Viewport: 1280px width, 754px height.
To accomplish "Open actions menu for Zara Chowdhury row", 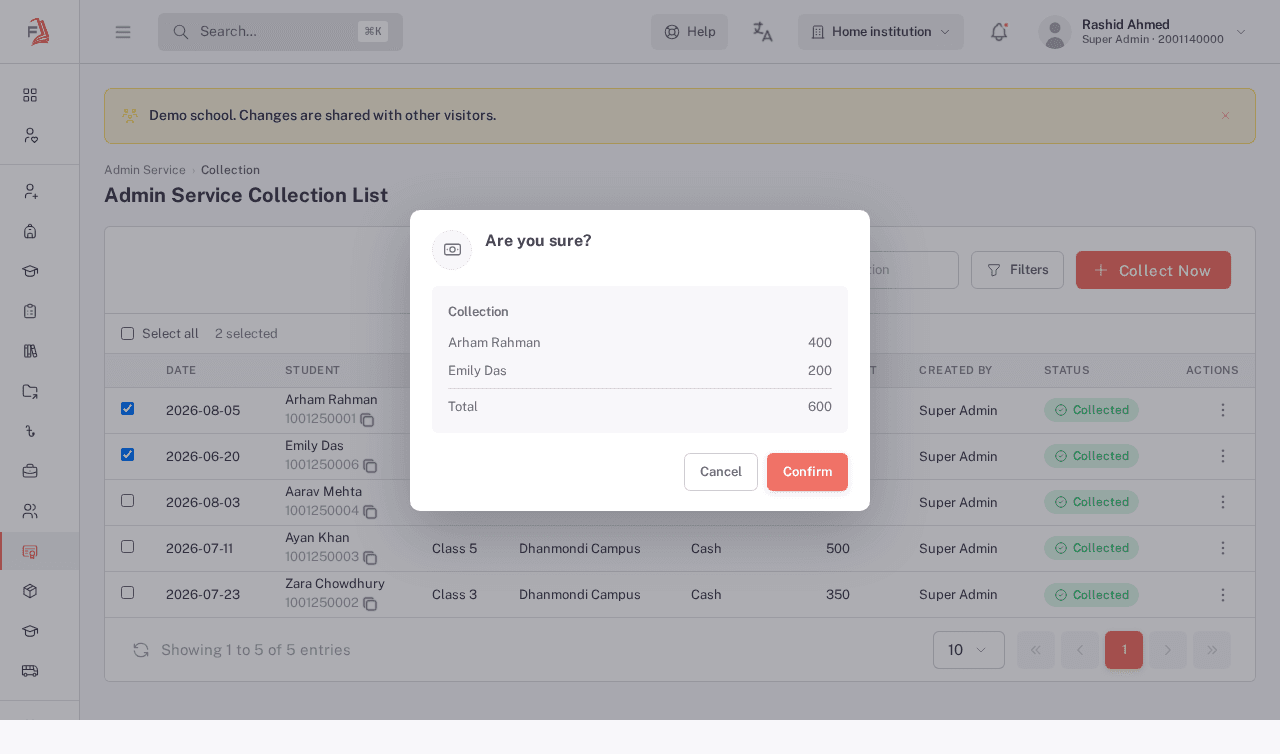I will click(x=1222, y=595).
